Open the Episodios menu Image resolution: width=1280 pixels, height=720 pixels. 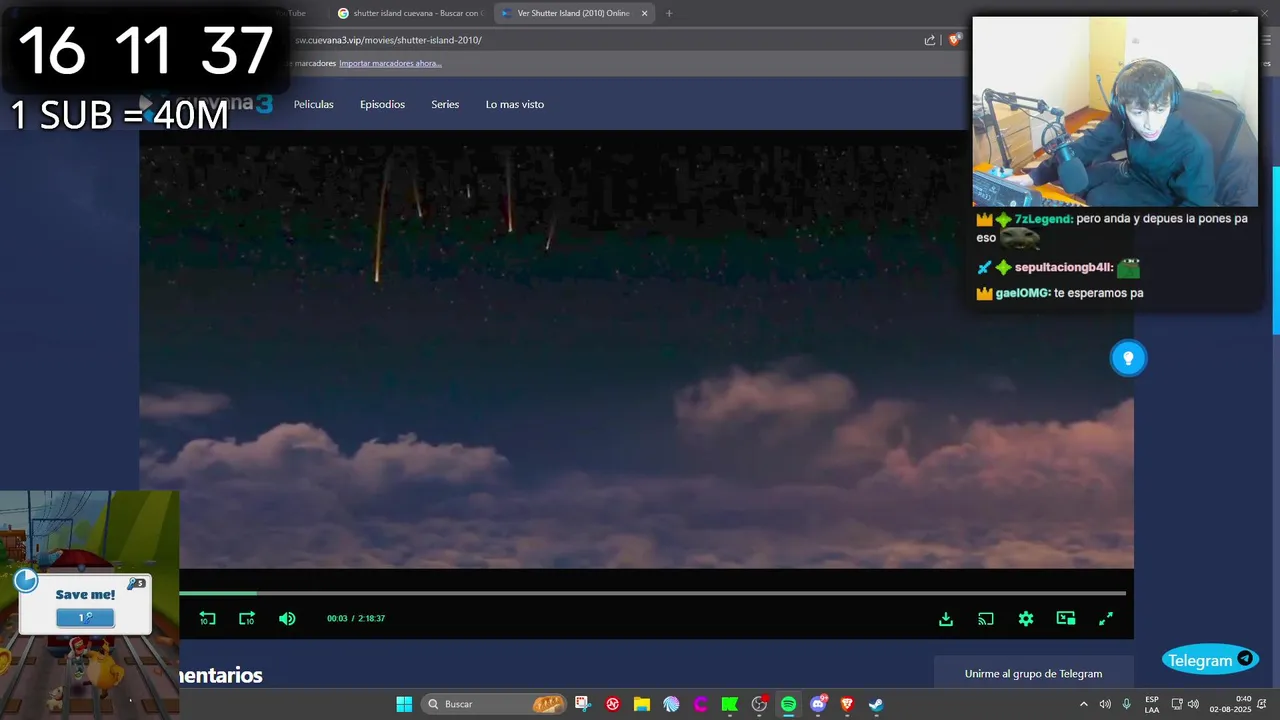tap(382, 104)
